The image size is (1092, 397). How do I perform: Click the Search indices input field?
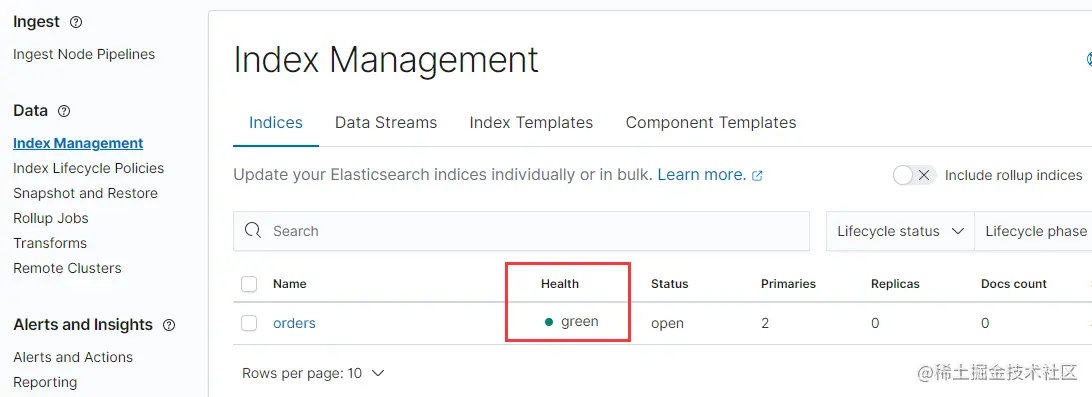pos(521,231)
